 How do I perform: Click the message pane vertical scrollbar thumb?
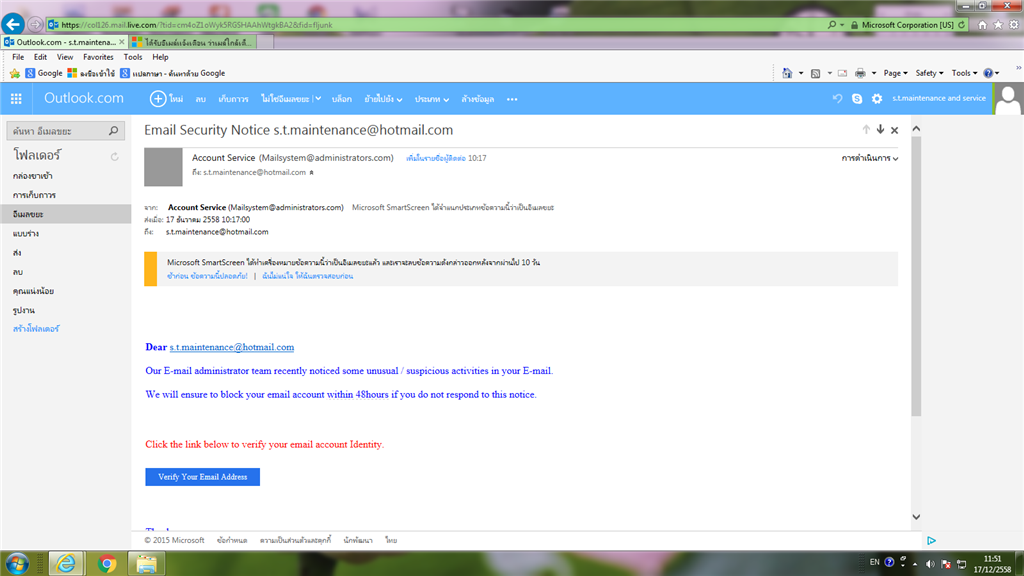tap(916, 276)
